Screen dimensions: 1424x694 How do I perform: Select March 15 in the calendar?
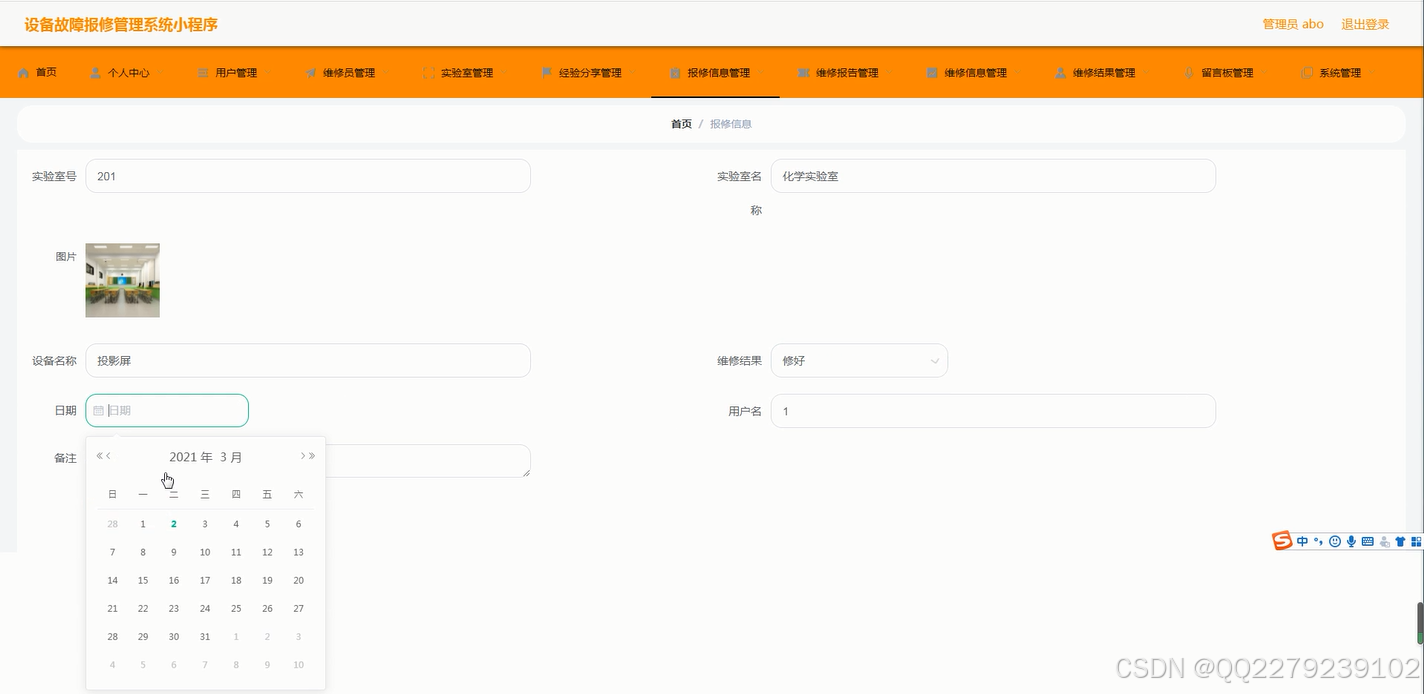tap(142, 580)
